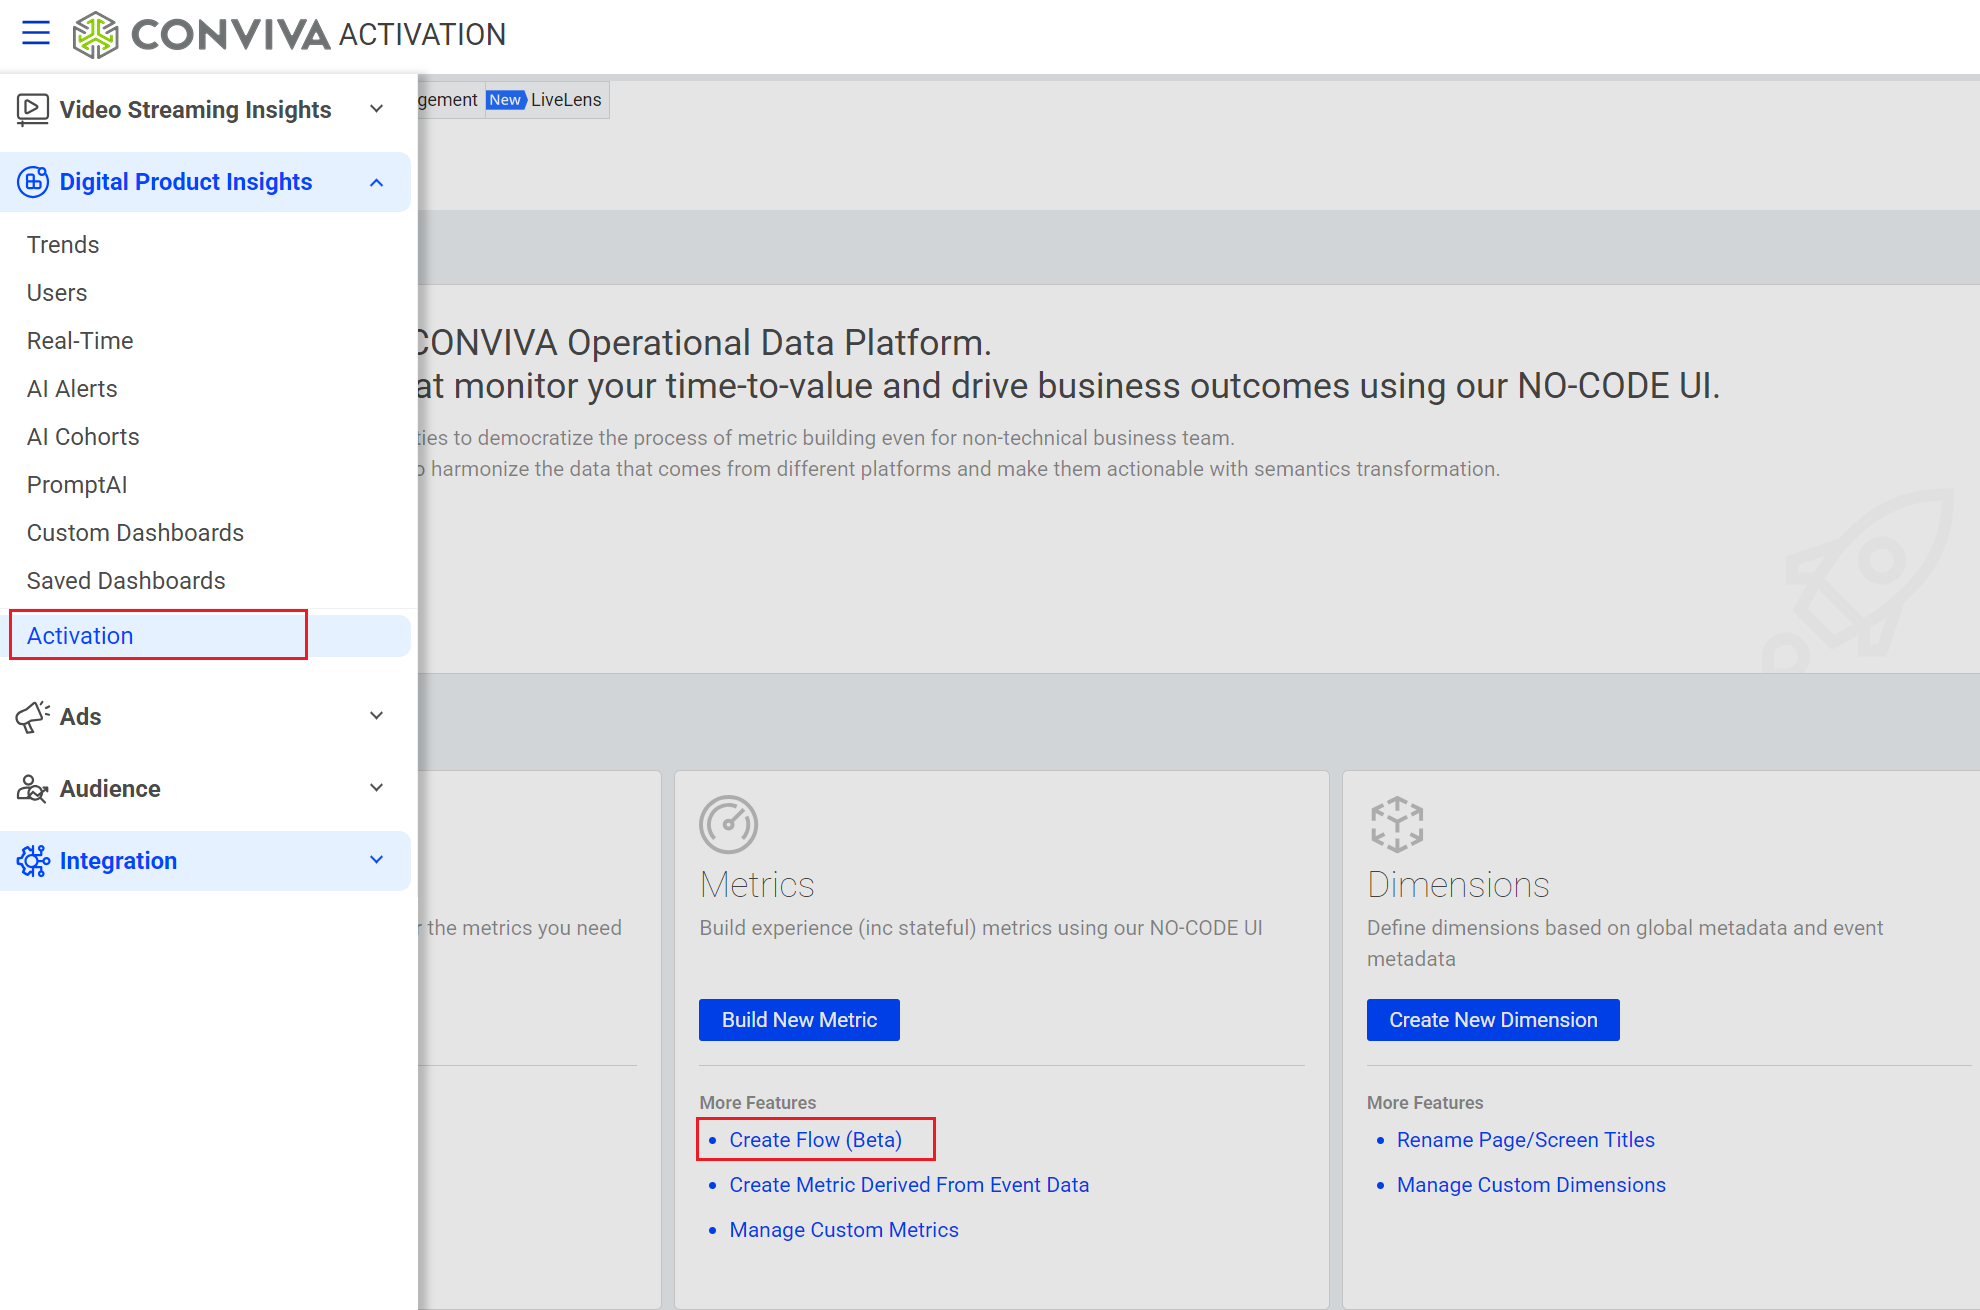Click the Video Streaming Insights play icon
1980x1310 pixels.
click(32, 109)
